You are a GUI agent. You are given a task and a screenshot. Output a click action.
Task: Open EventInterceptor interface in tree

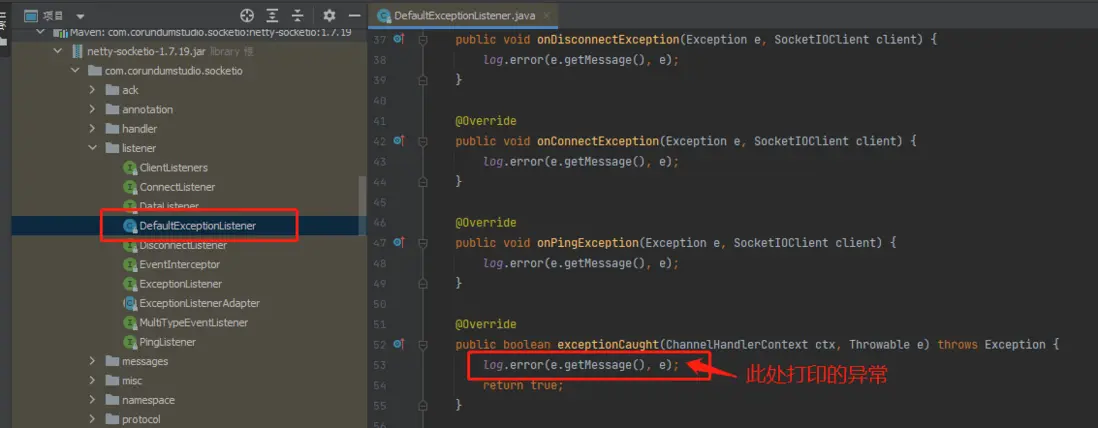(179, 264)
